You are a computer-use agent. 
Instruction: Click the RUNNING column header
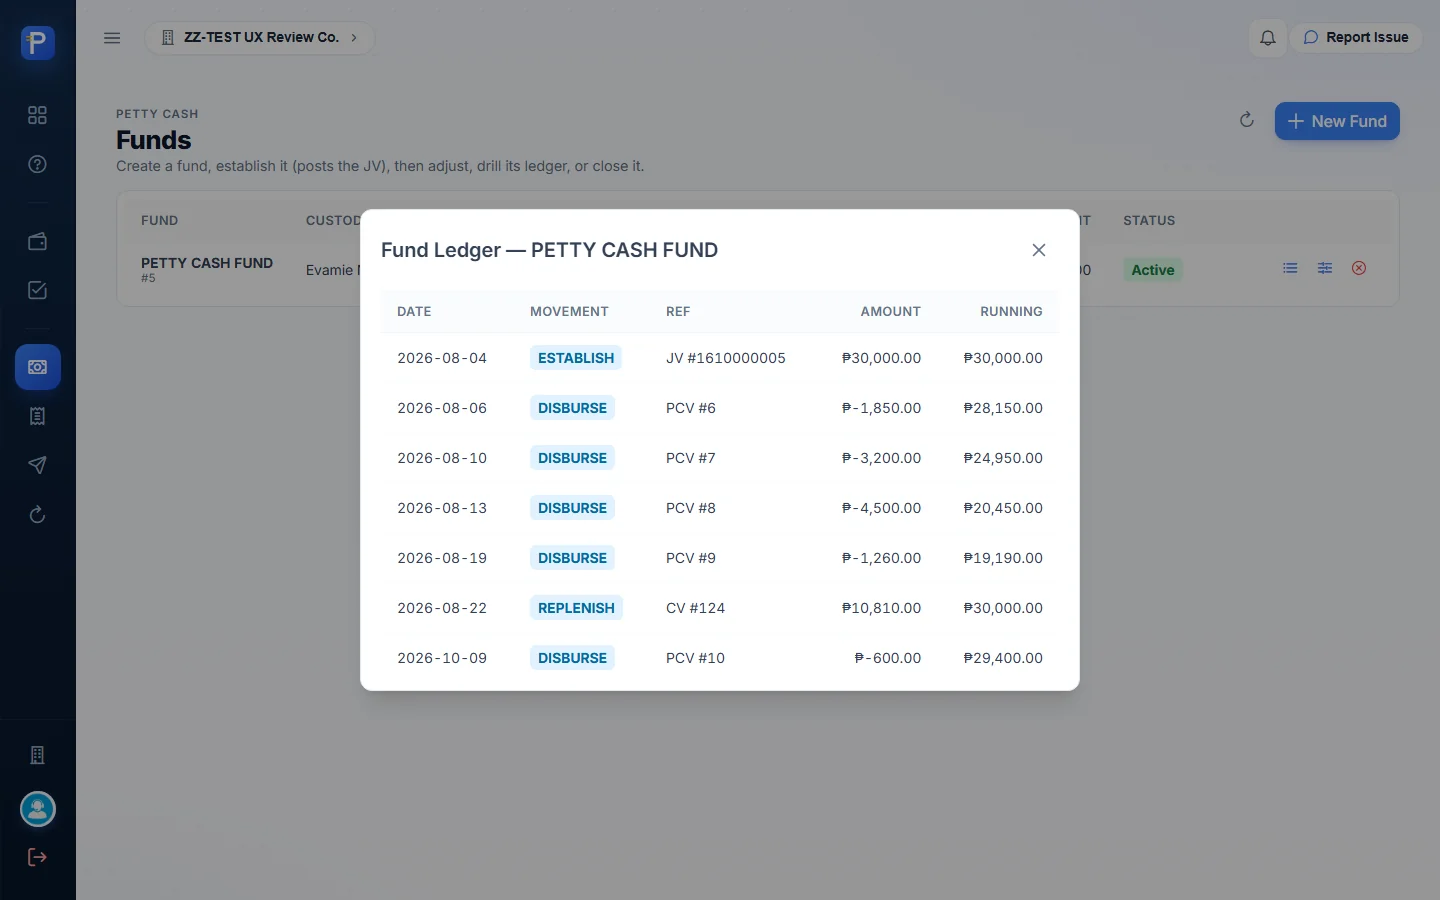point(1011,312)
